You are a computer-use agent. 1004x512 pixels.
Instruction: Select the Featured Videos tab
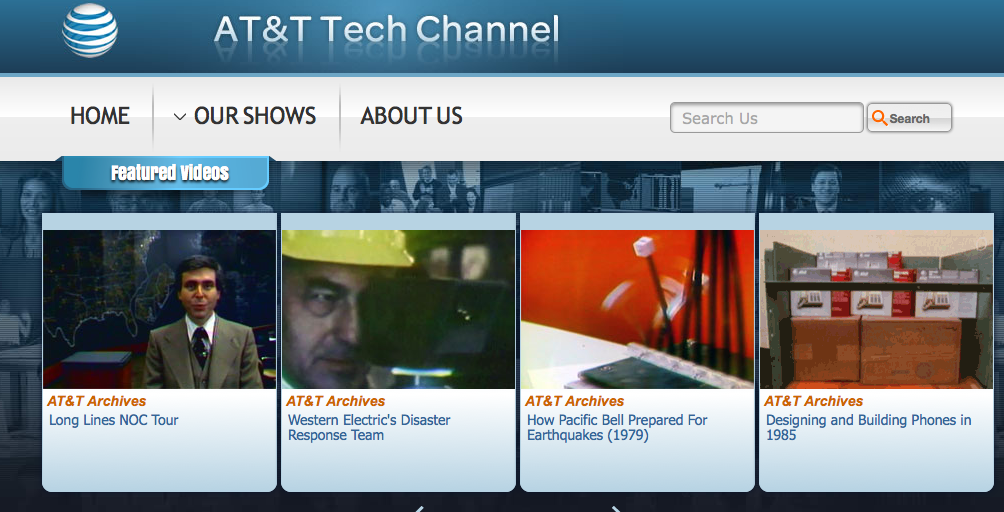[166, 173]
